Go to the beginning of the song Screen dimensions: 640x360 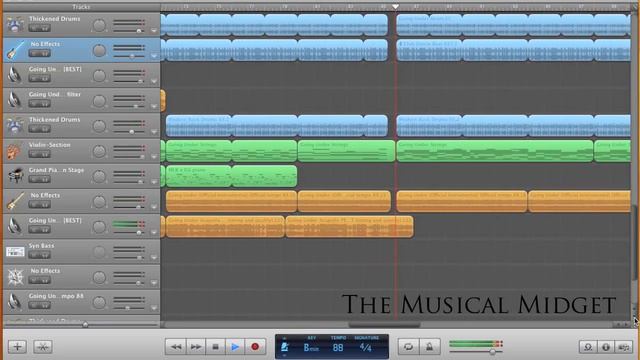[x=215, y=347]
